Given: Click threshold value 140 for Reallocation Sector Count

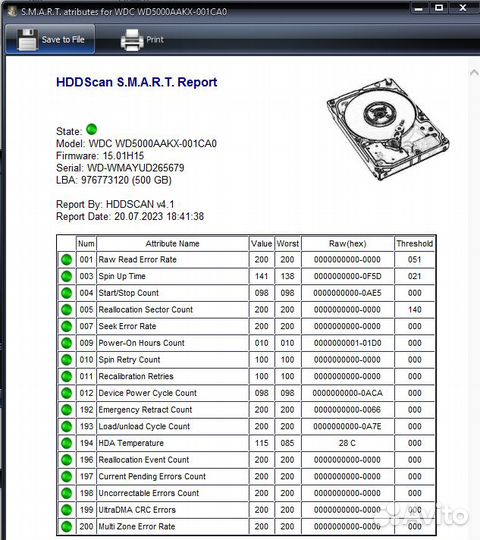Looking at the screenshot, I should coord(415,310).
